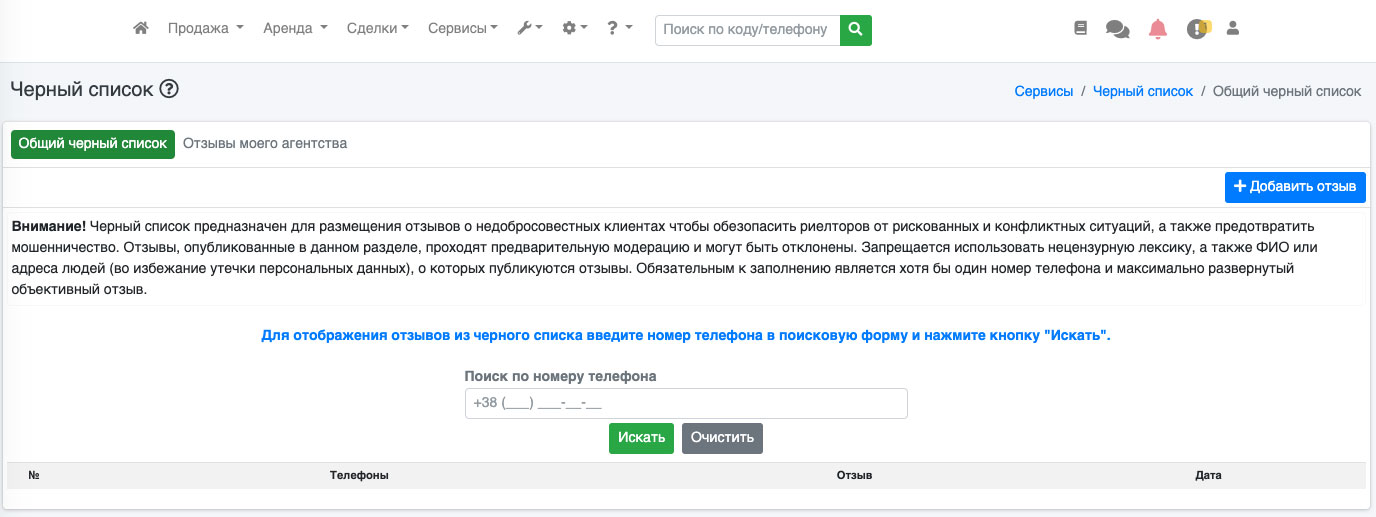The width and height of the screenshot is (1376, 517).
Task: Click the green search magnifier button
Action: (x=855, y=30)
